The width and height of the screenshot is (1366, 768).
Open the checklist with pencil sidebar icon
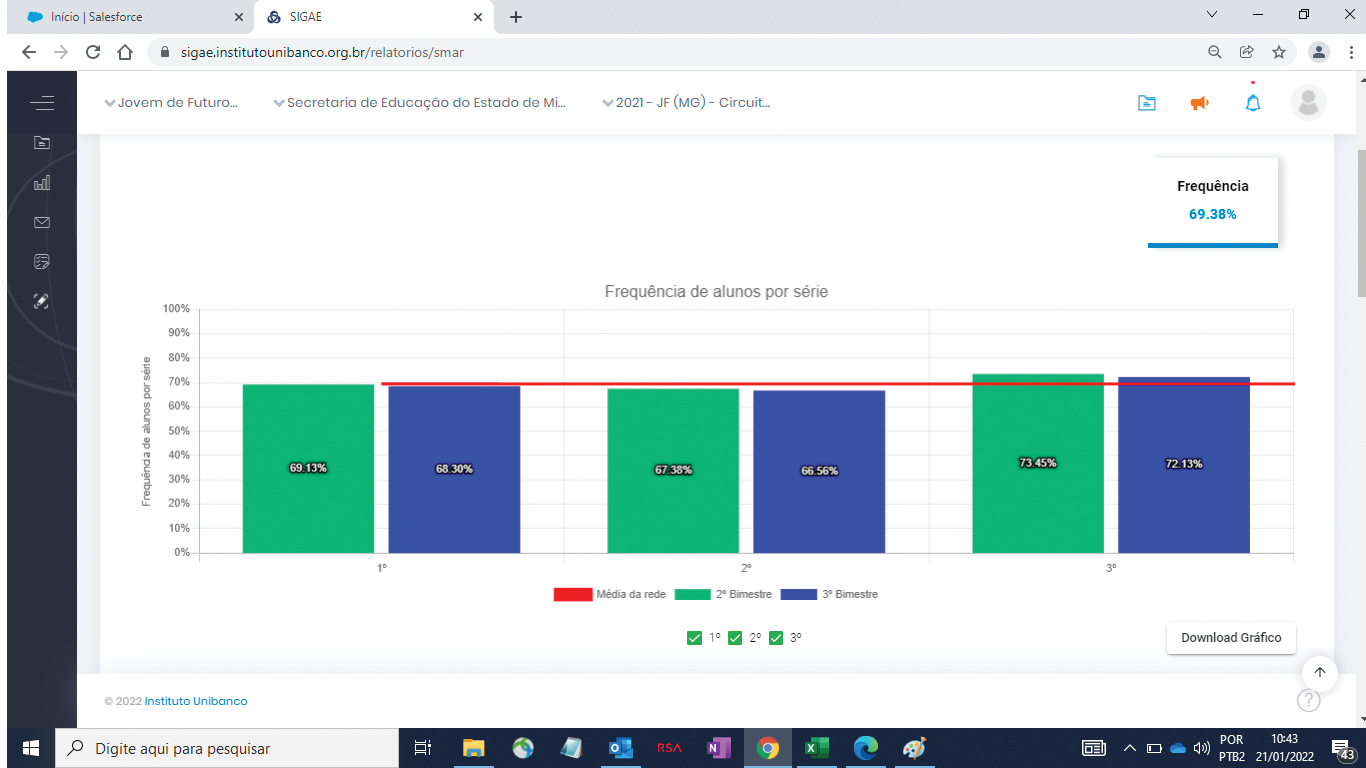click(42, 262)
